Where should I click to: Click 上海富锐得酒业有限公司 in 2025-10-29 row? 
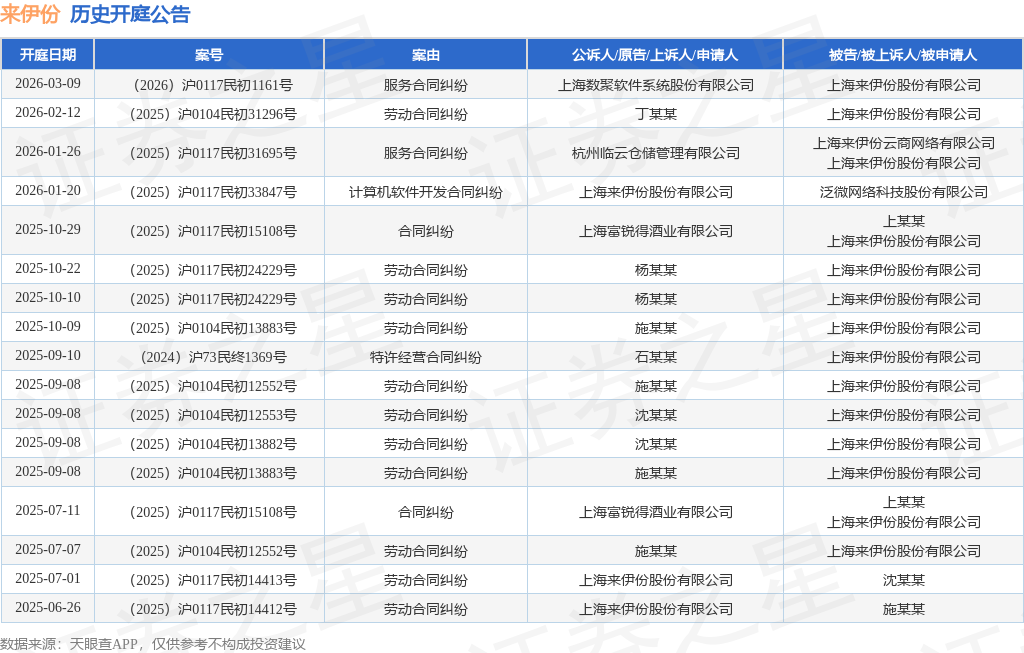click(656, 231)
